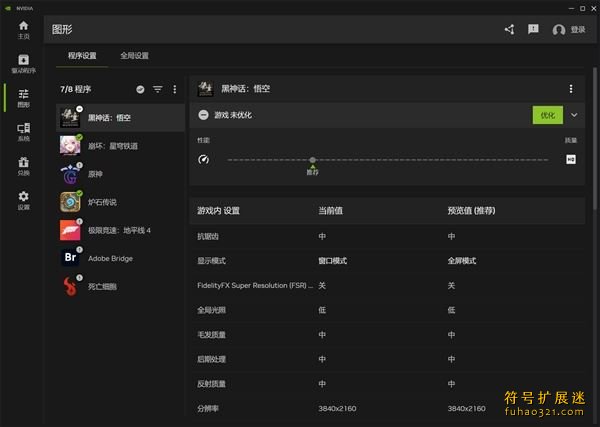Switch to 全局设置 tab
The width and height of the screenshot is (600, 427).
click(x=134, y=56)
